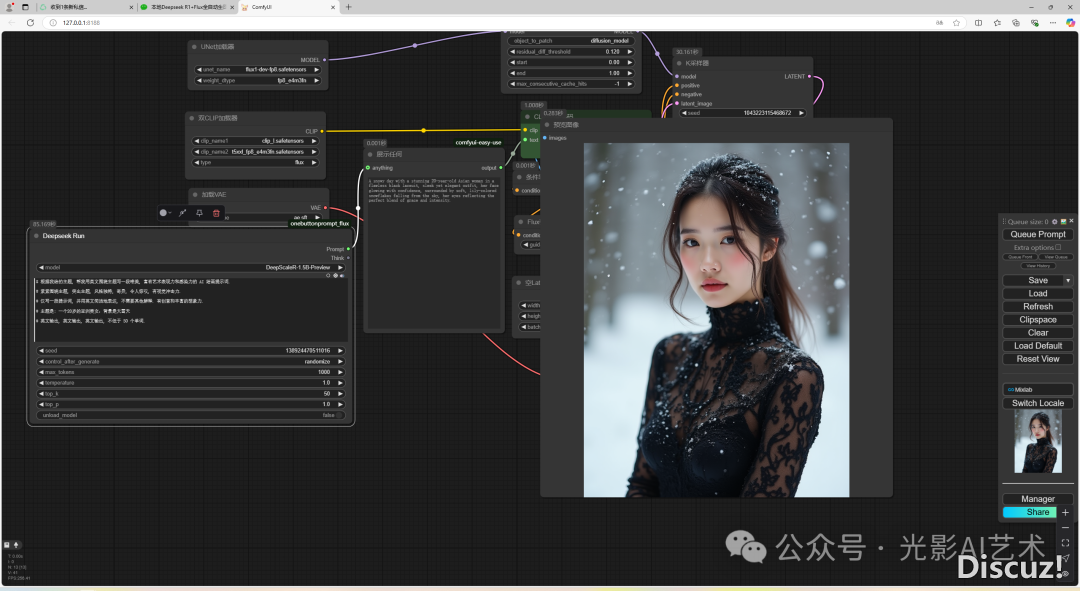Open unet_name model selector
The height and width of the screenshot is (591, 1080).
coord(258,70)
